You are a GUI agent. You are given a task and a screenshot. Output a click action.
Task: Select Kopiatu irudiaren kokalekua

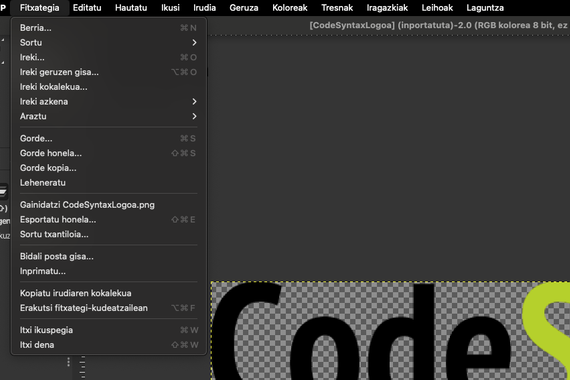click(109, 293)
